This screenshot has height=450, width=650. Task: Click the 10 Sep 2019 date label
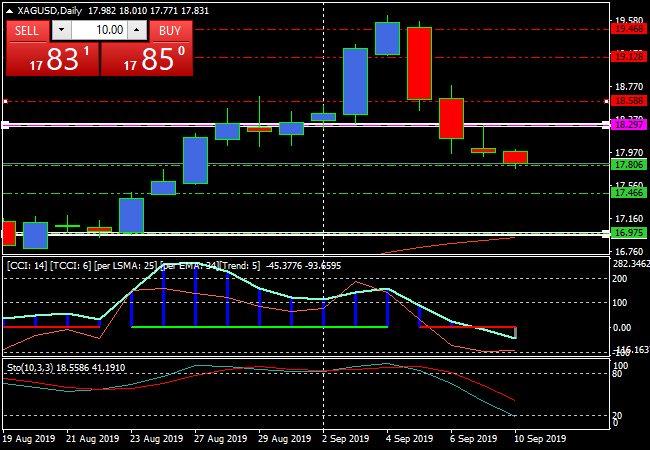[541, 438]
